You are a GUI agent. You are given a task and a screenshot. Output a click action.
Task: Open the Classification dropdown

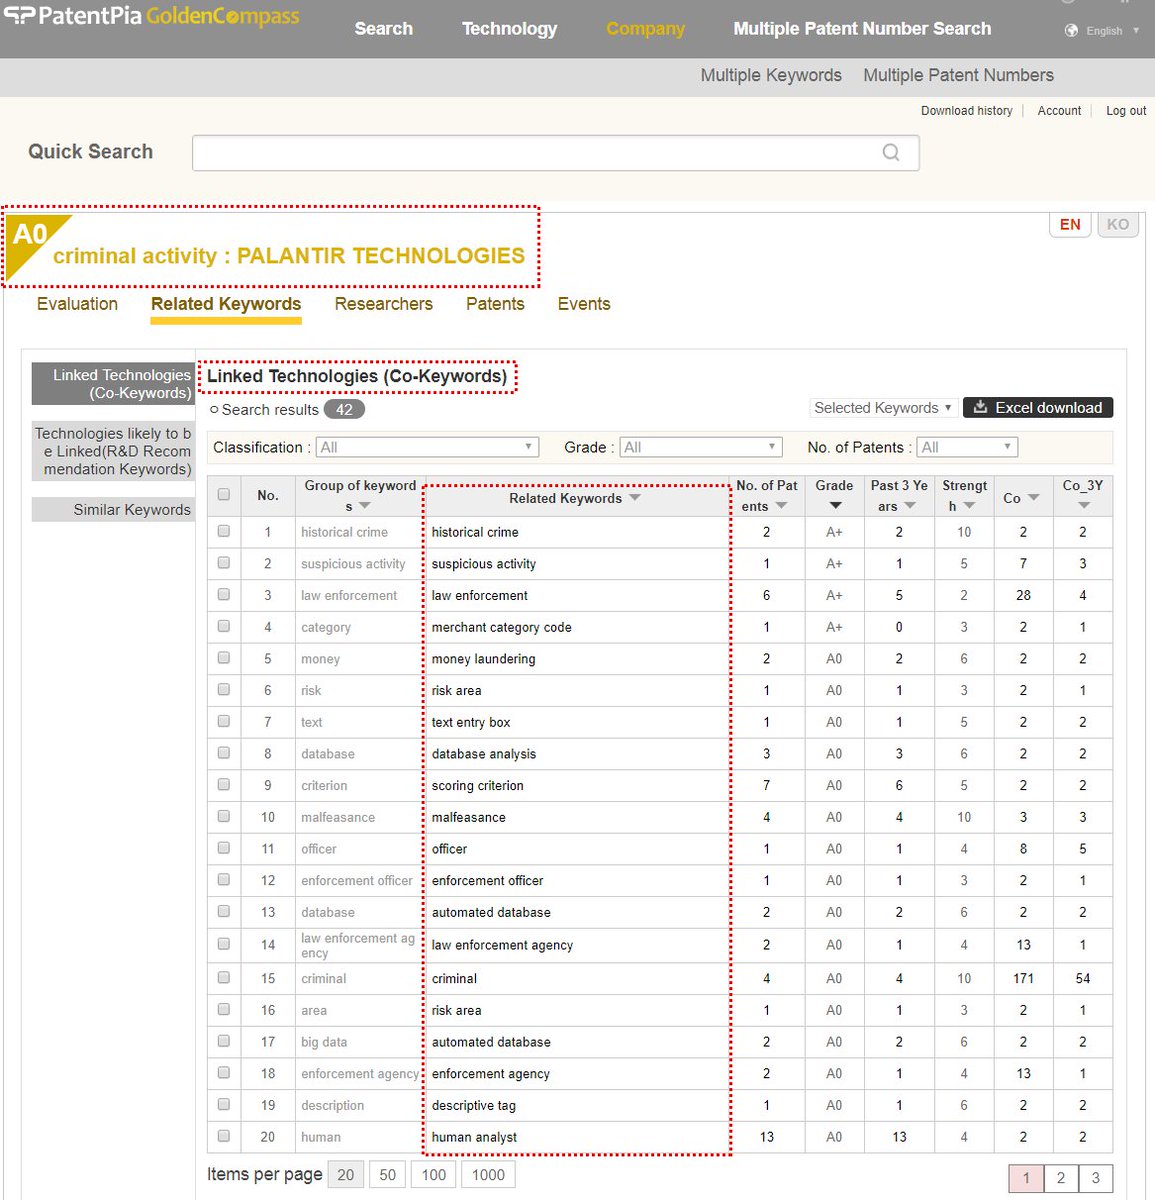pyautogui.click(x=427, y=447)
